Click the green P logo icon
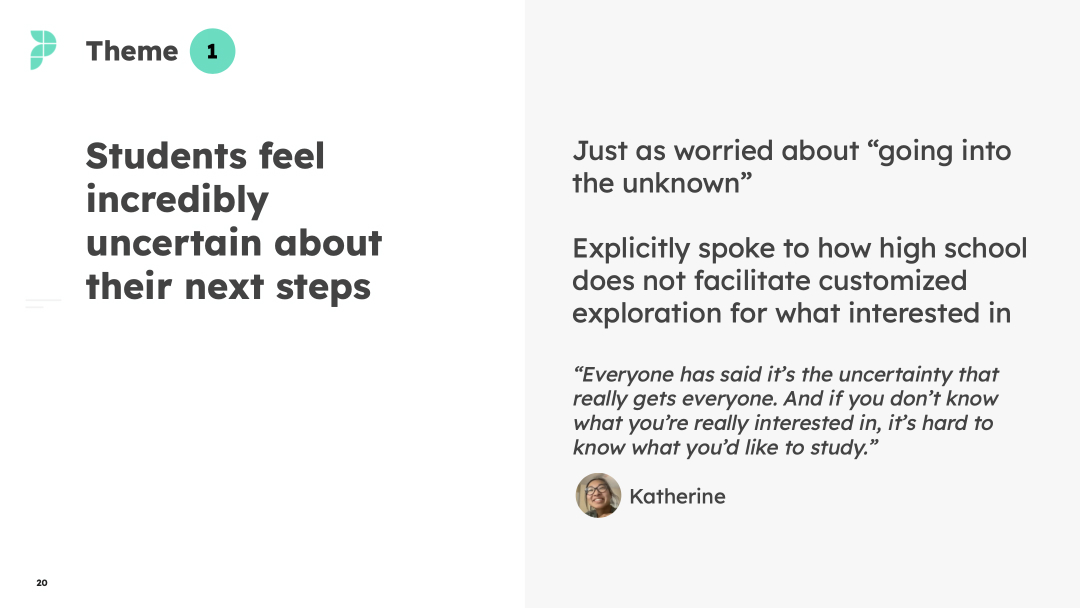This screenshot has height=608, width=1080. coord(43,50)
